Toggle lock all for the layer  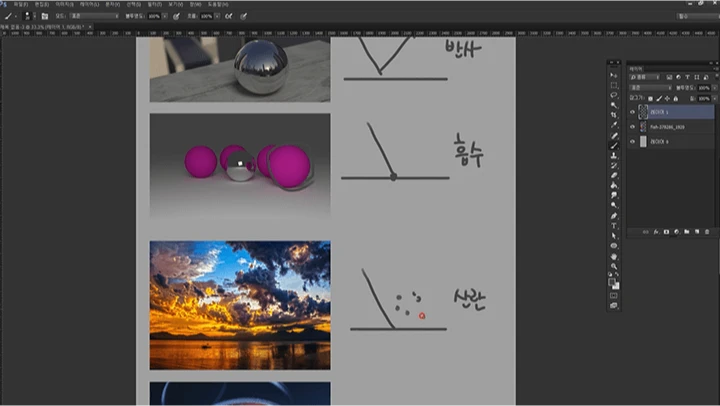[676, 99]
